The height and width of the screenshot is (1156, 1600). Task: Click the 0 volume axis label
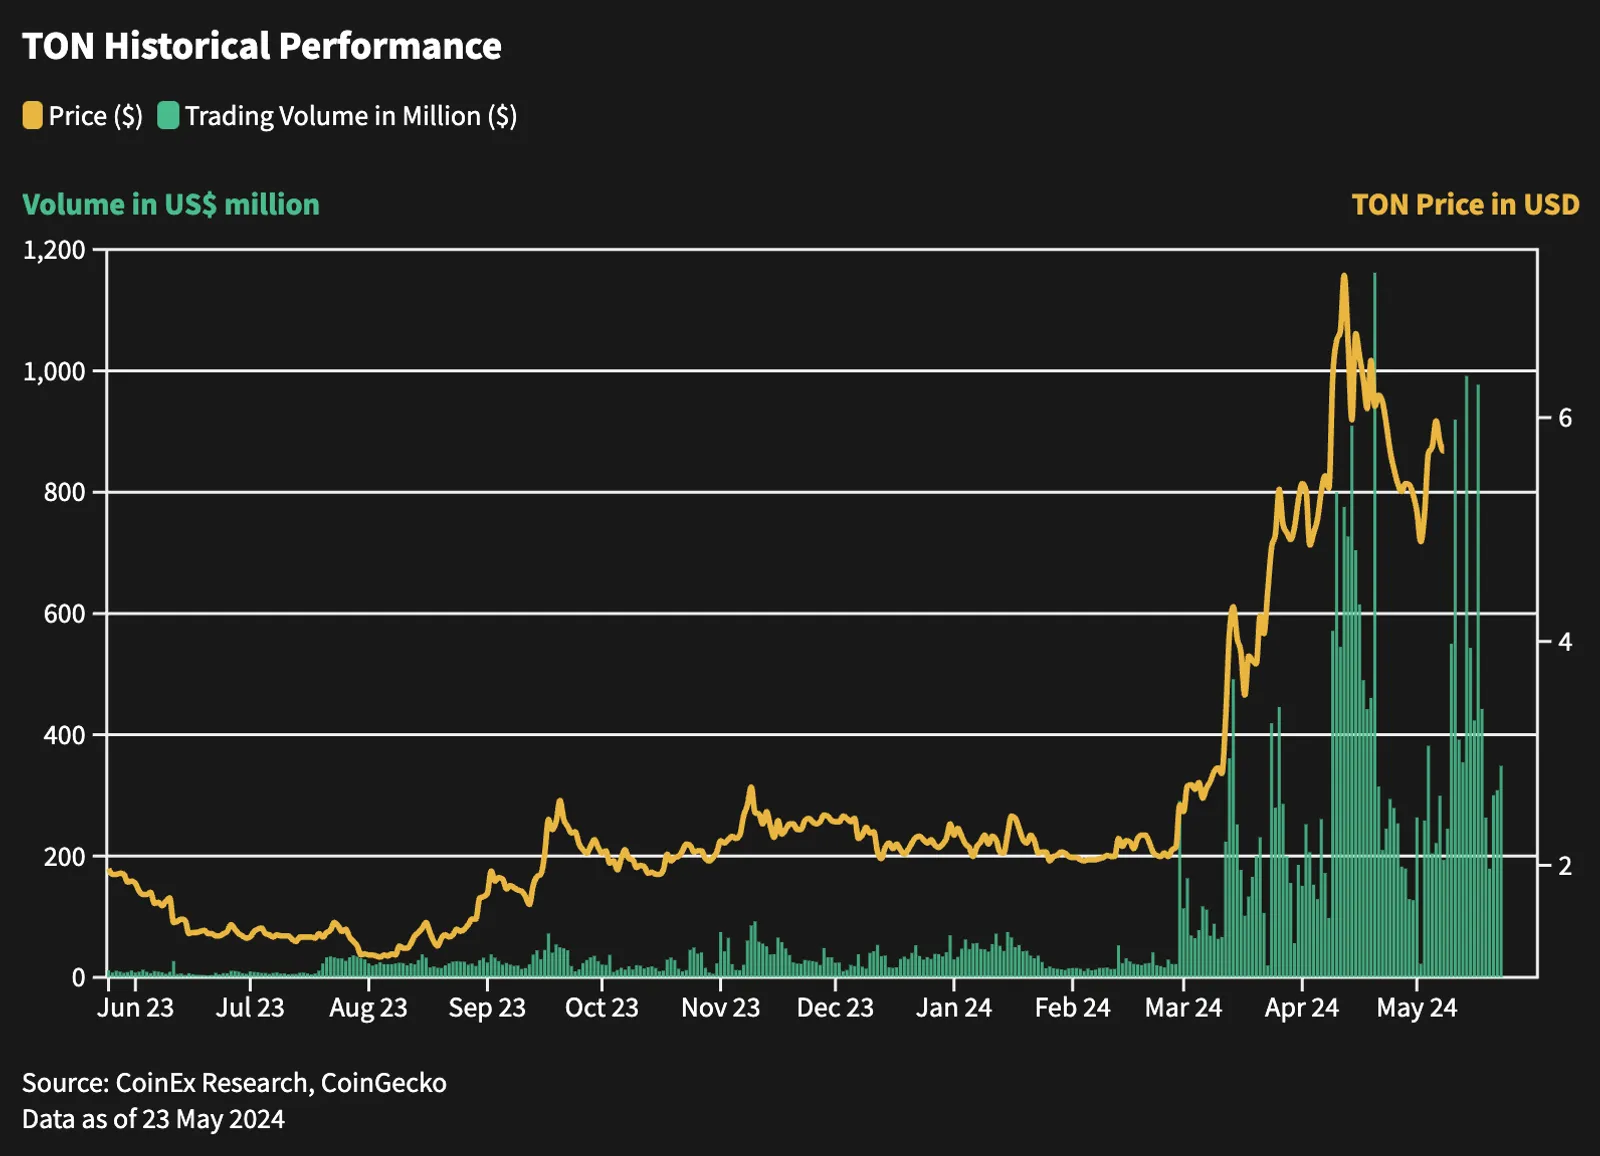coord(79,978)
